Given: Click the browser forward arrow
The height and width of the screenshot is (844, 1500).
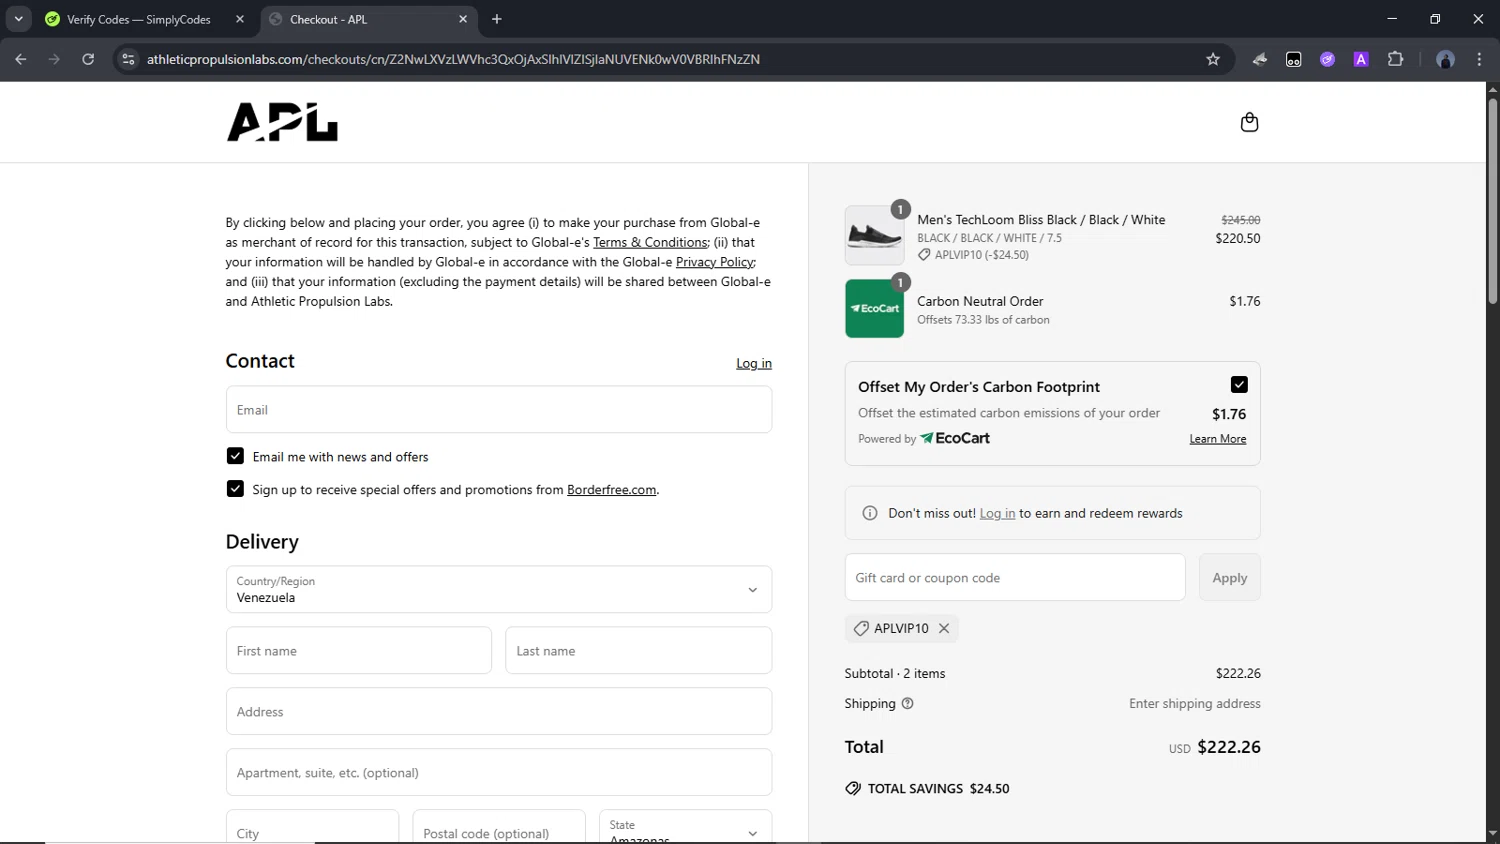Looking at the screenshot, I should coord(54,59).
